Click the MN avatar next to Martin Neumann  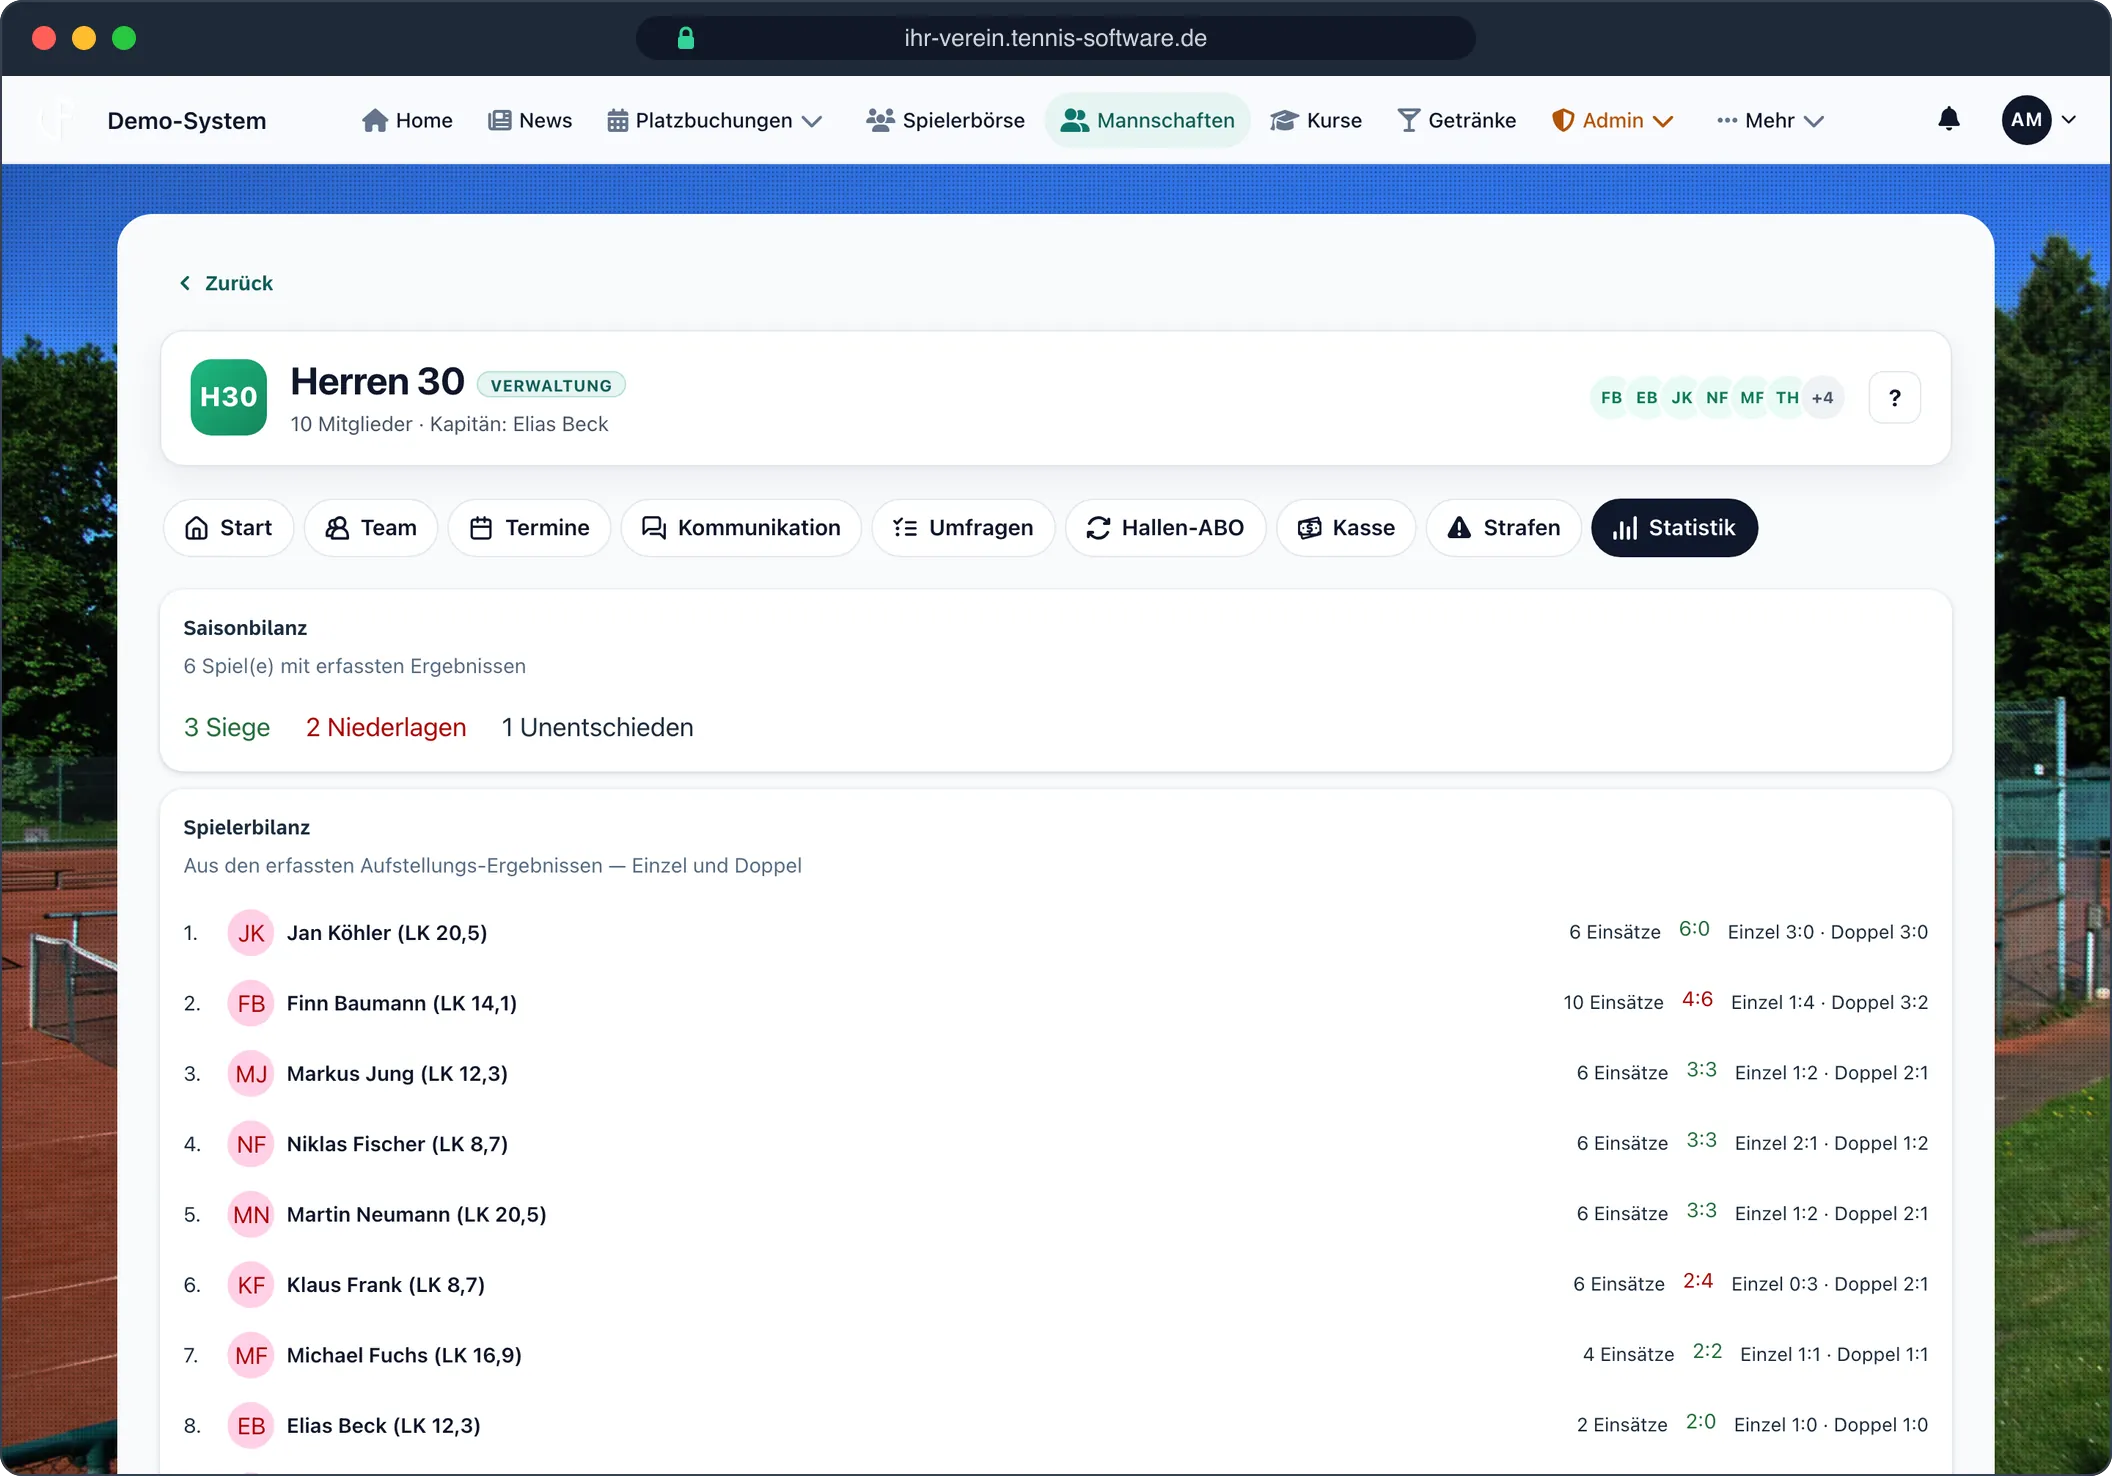coord(251,1215)
